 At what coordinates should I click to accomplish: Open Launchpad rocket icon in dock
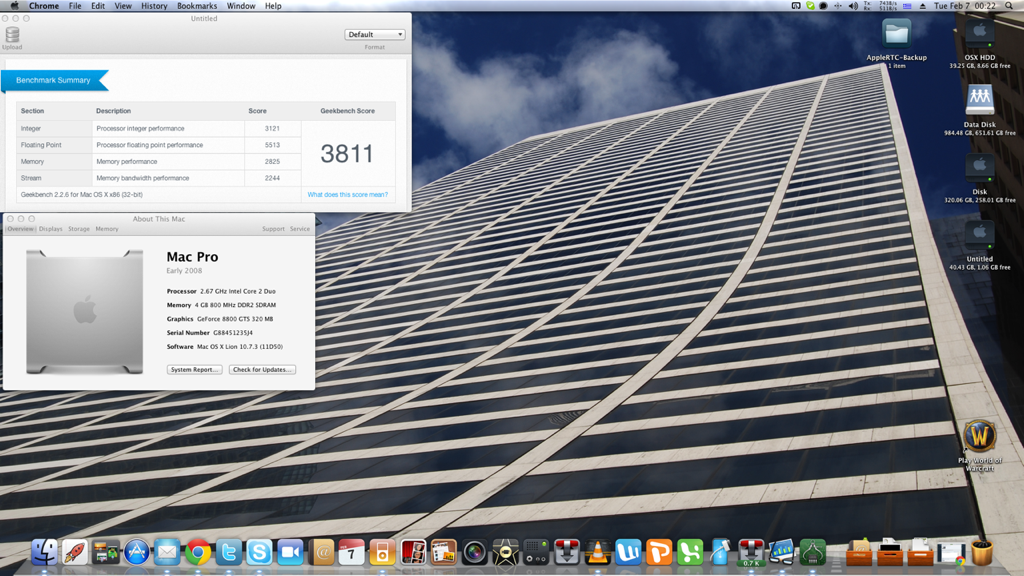tap(75, 552)
